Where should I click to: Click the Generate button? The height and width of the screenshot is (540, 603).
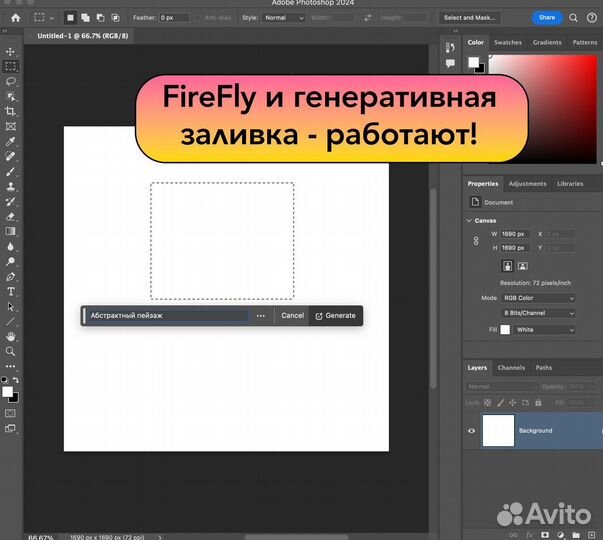[x=336, y=316]
